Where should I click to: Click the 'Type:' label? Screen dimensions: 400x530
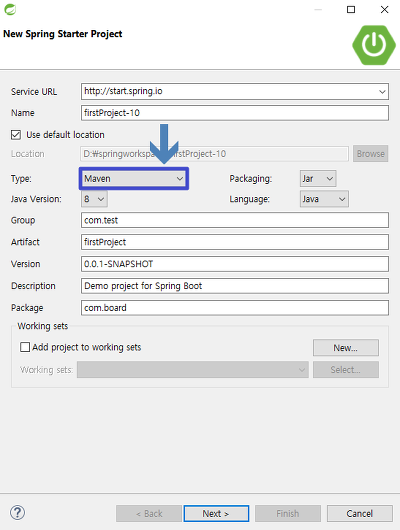(21, 179)
